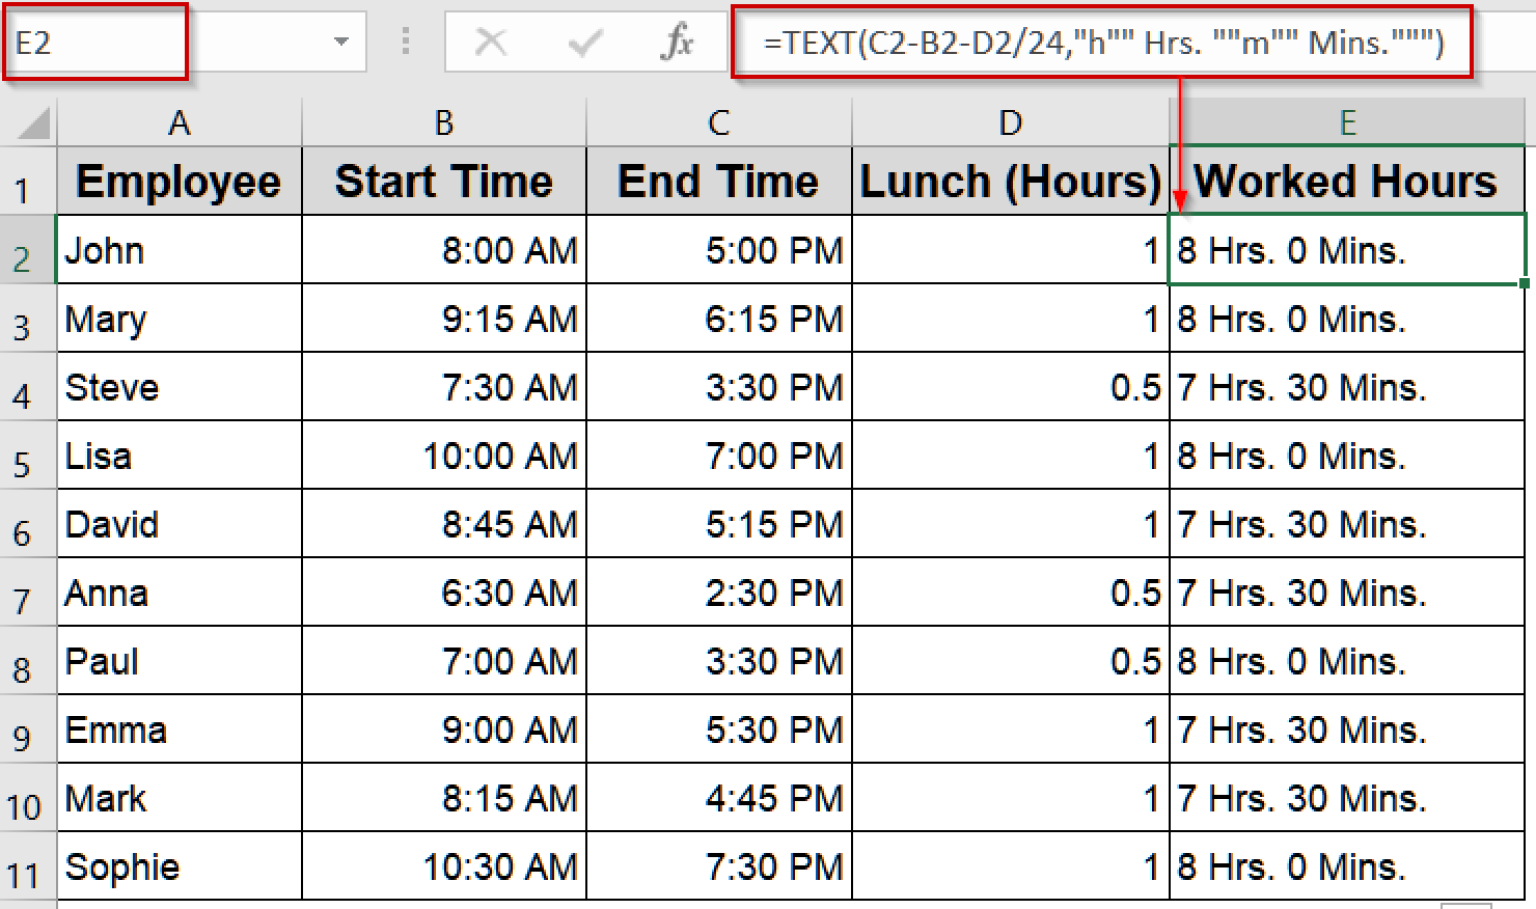This screenshot has width=1536, height=909.
Task: Click Sophie's end time of 7:30 PM
Action: click(x=718, y=866)
